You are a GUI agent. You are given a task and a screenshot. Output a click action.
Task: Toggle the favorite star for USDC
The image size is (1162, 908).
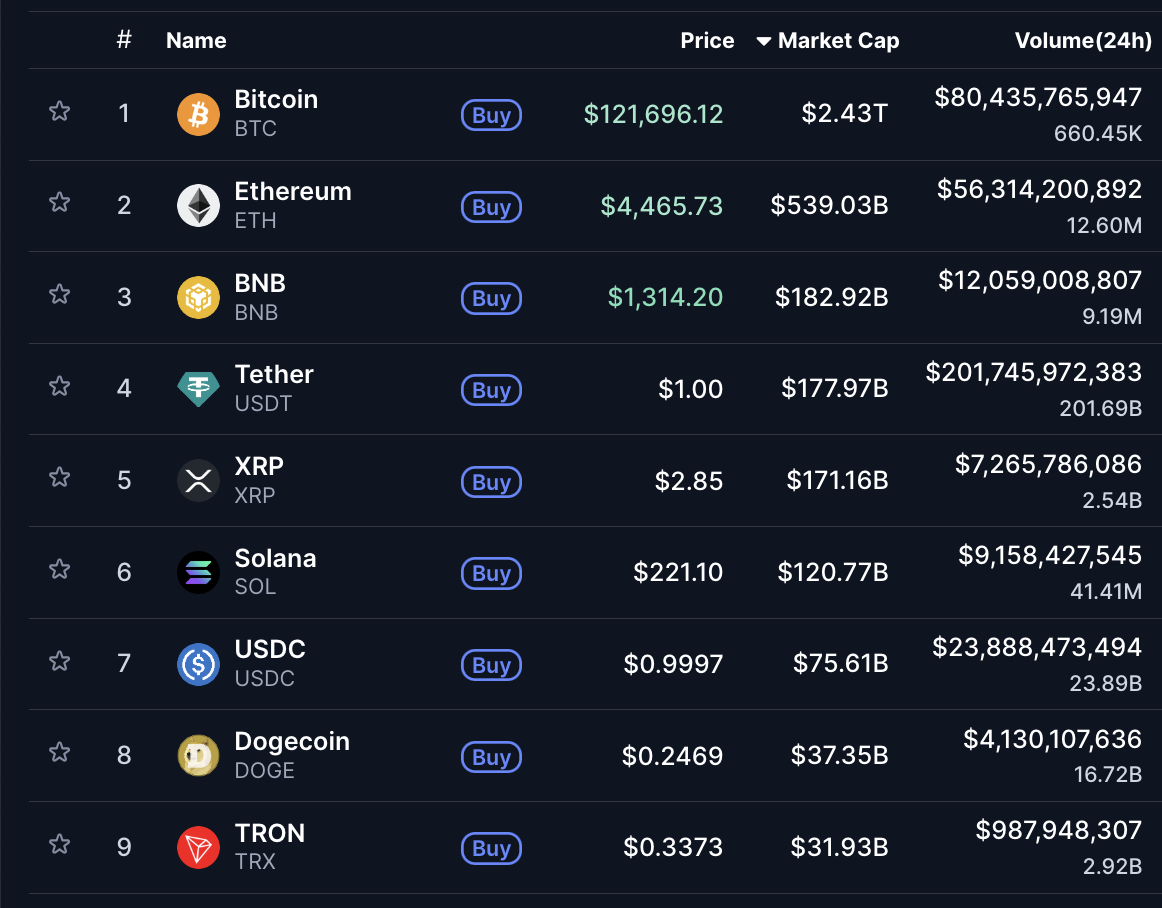click(60, 661)
